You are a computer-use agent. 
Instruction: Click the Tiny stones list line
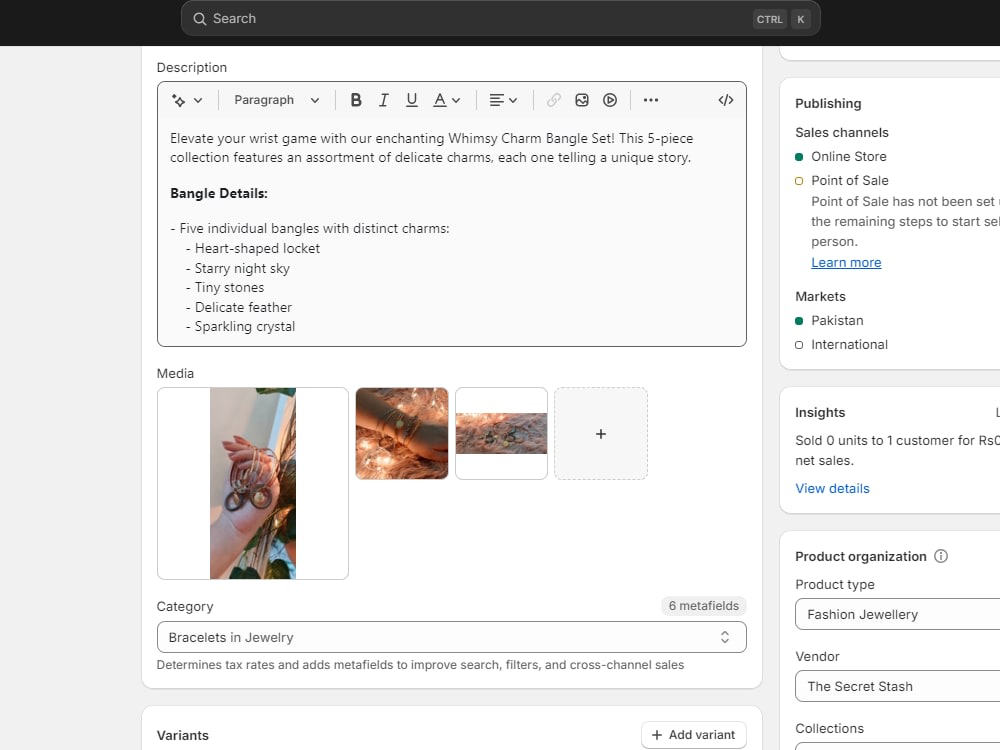(225, 288)
